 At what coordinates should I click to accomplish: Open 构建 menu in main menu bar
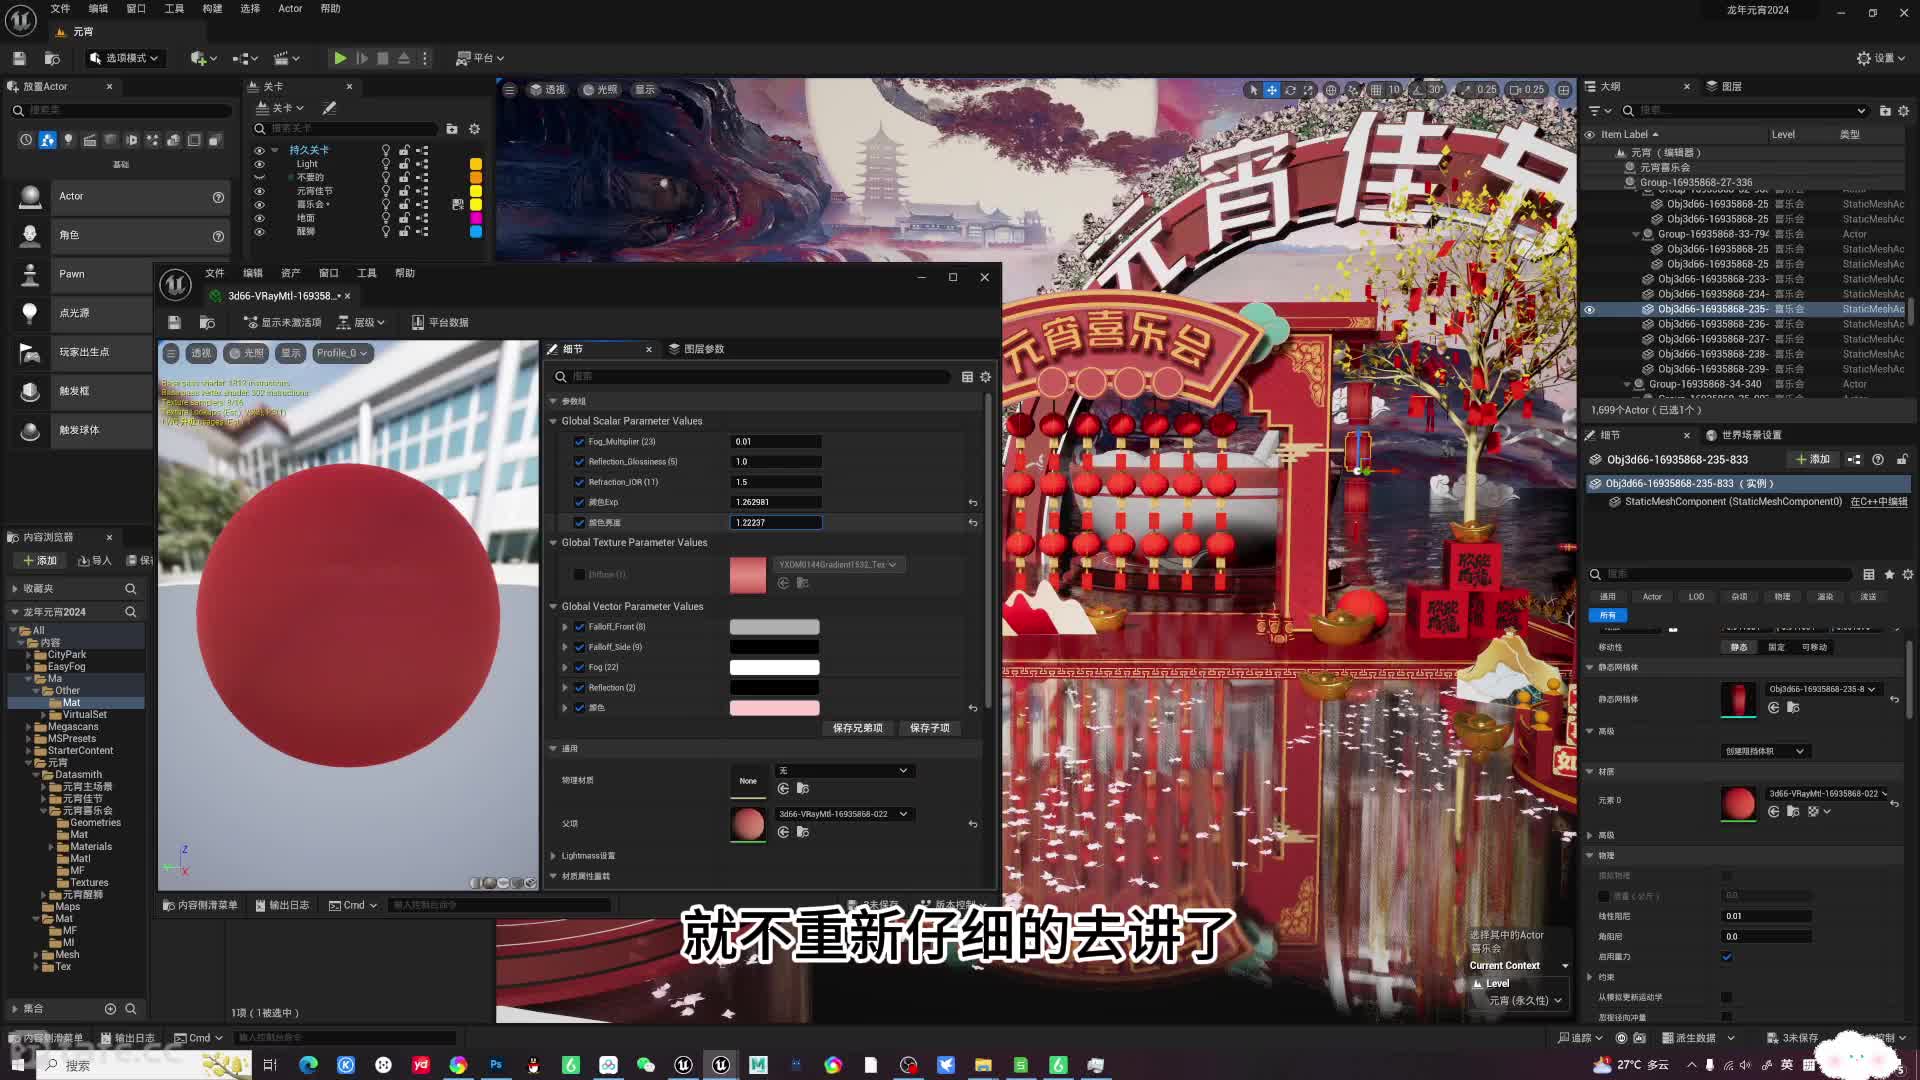click(212, 8)
